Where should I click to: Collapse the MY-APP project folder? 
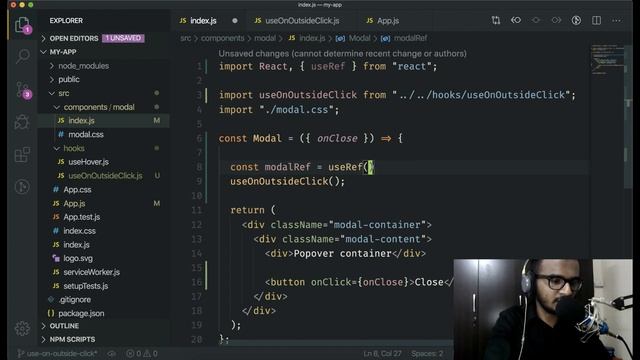pos(63,52)
